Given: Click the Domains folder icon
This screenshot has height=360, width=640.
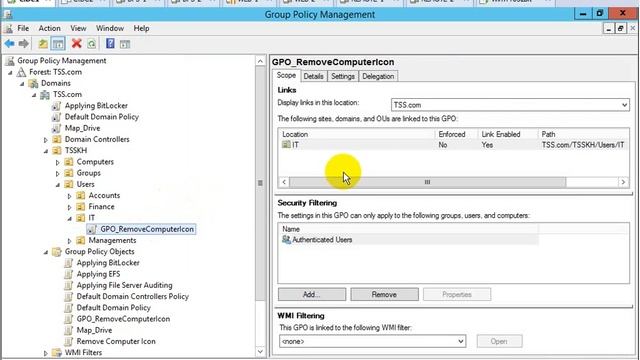Looking at the screenshot, I should click(x=33, y=83).
